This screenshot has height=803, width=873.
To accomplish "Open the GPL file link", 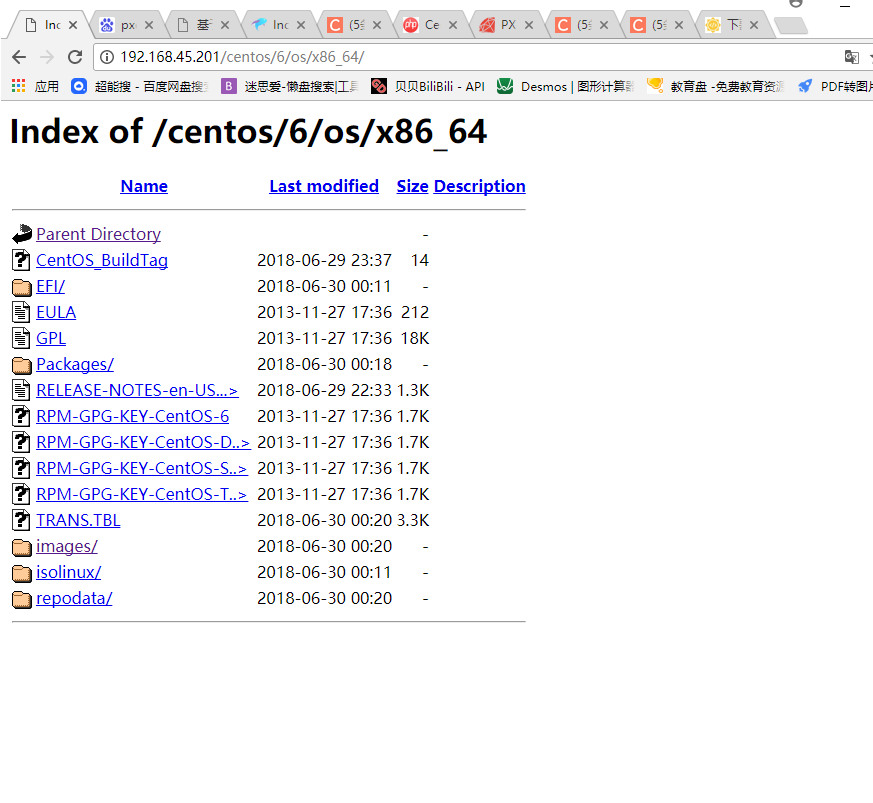I will click(x=51, y=339).
